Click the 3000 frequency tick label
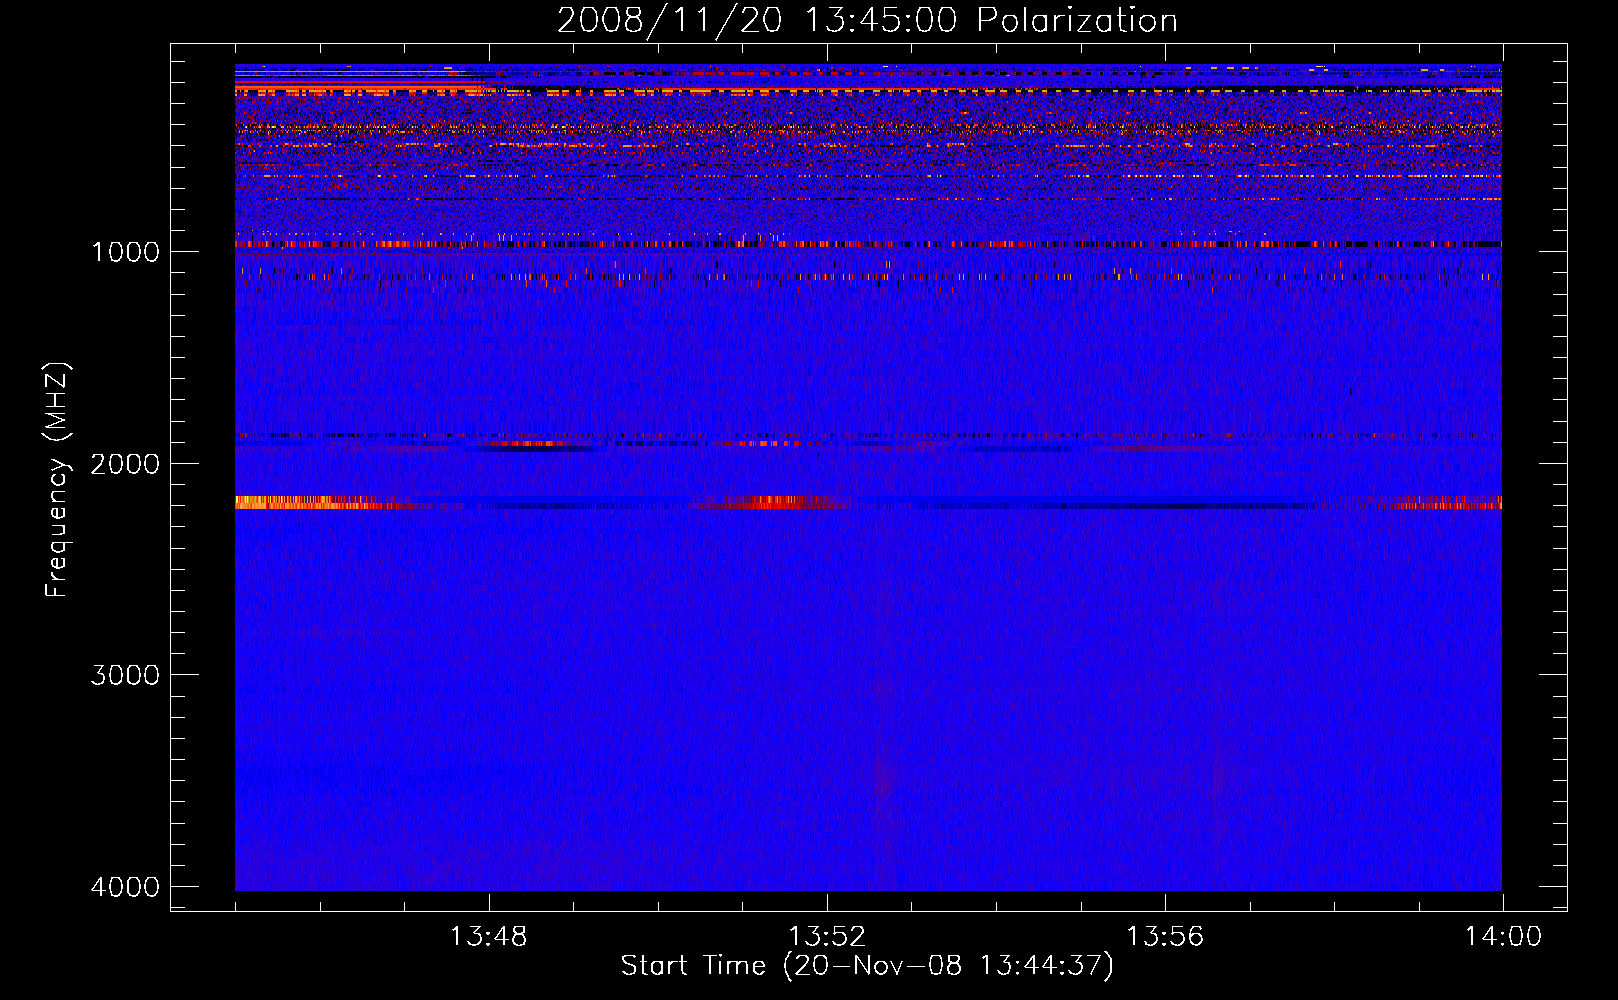 pos(125,675)
